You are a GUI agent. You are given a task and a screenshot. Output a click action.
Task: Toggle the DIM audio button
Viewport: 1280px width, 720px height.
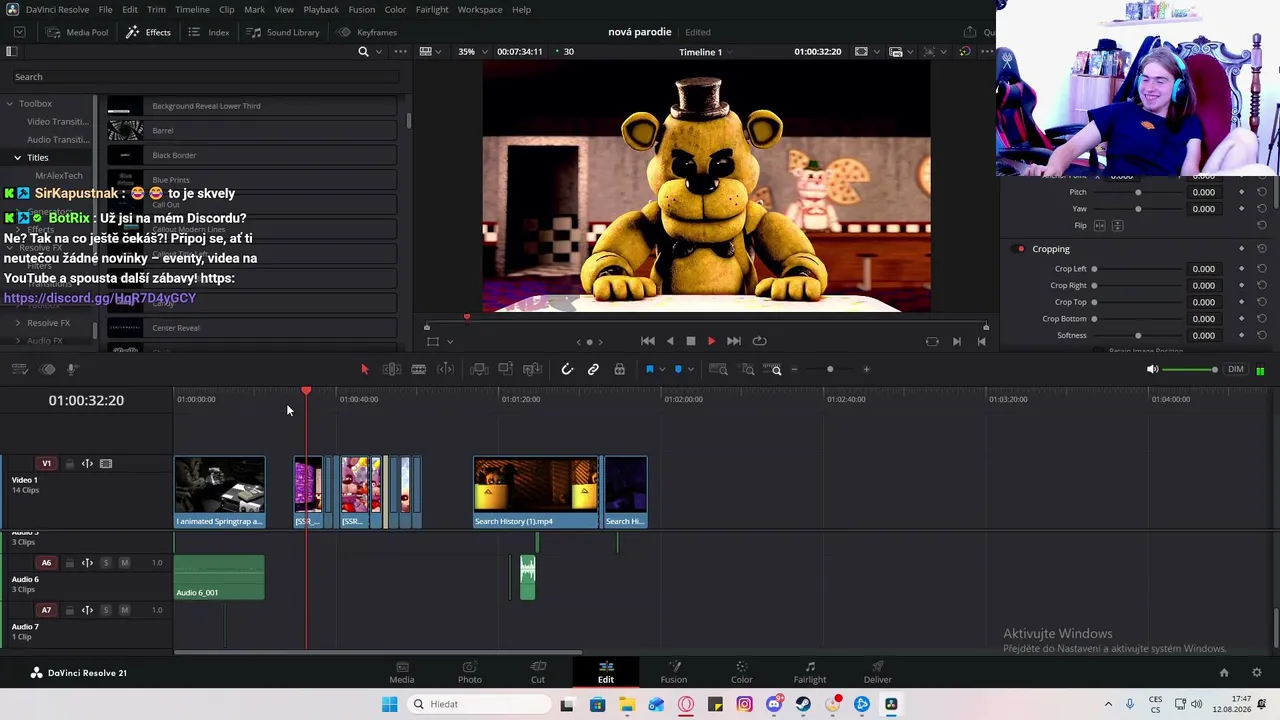[x=1236, y=370]
